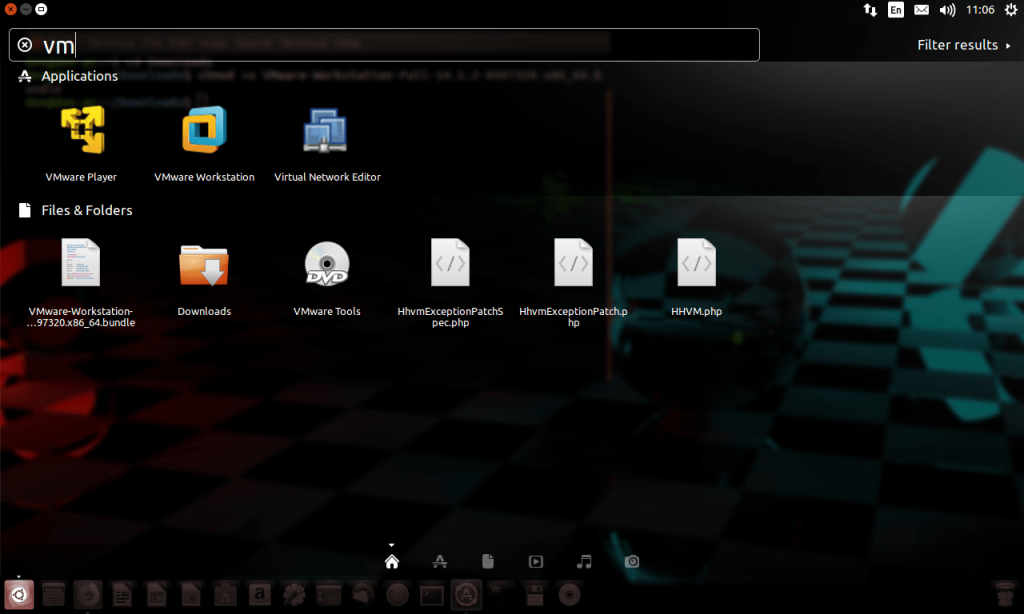Open the Trash from the launcher
The image size is (1024, 614).
tap(1004, 595)
